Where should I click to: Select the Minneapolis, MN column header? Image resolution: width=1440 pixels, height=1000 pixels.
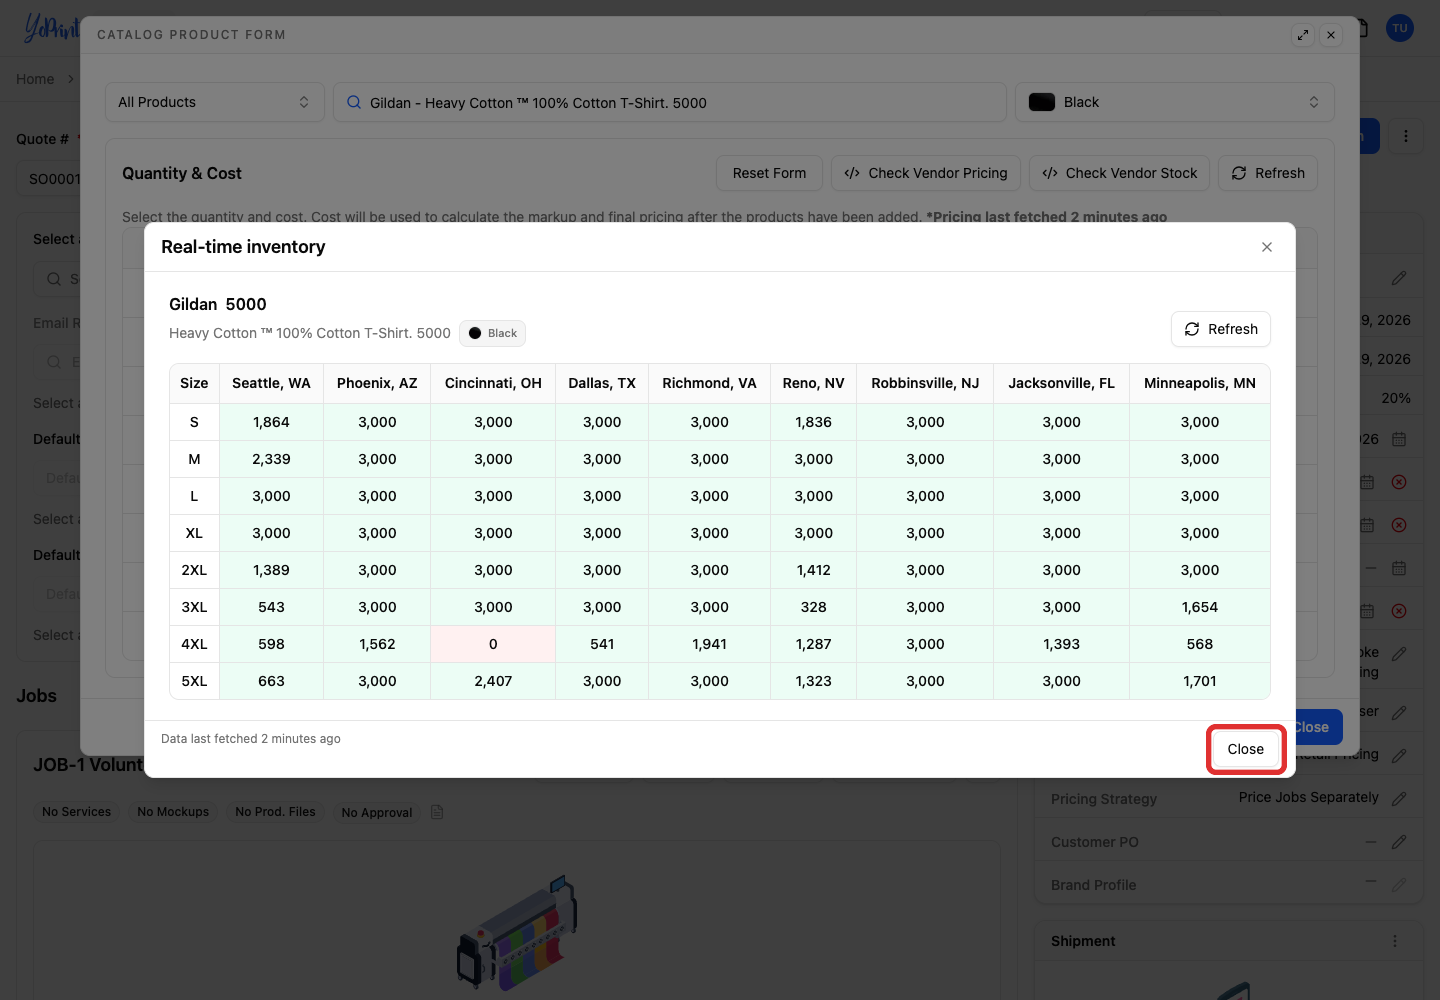[x=1200, y=383]
